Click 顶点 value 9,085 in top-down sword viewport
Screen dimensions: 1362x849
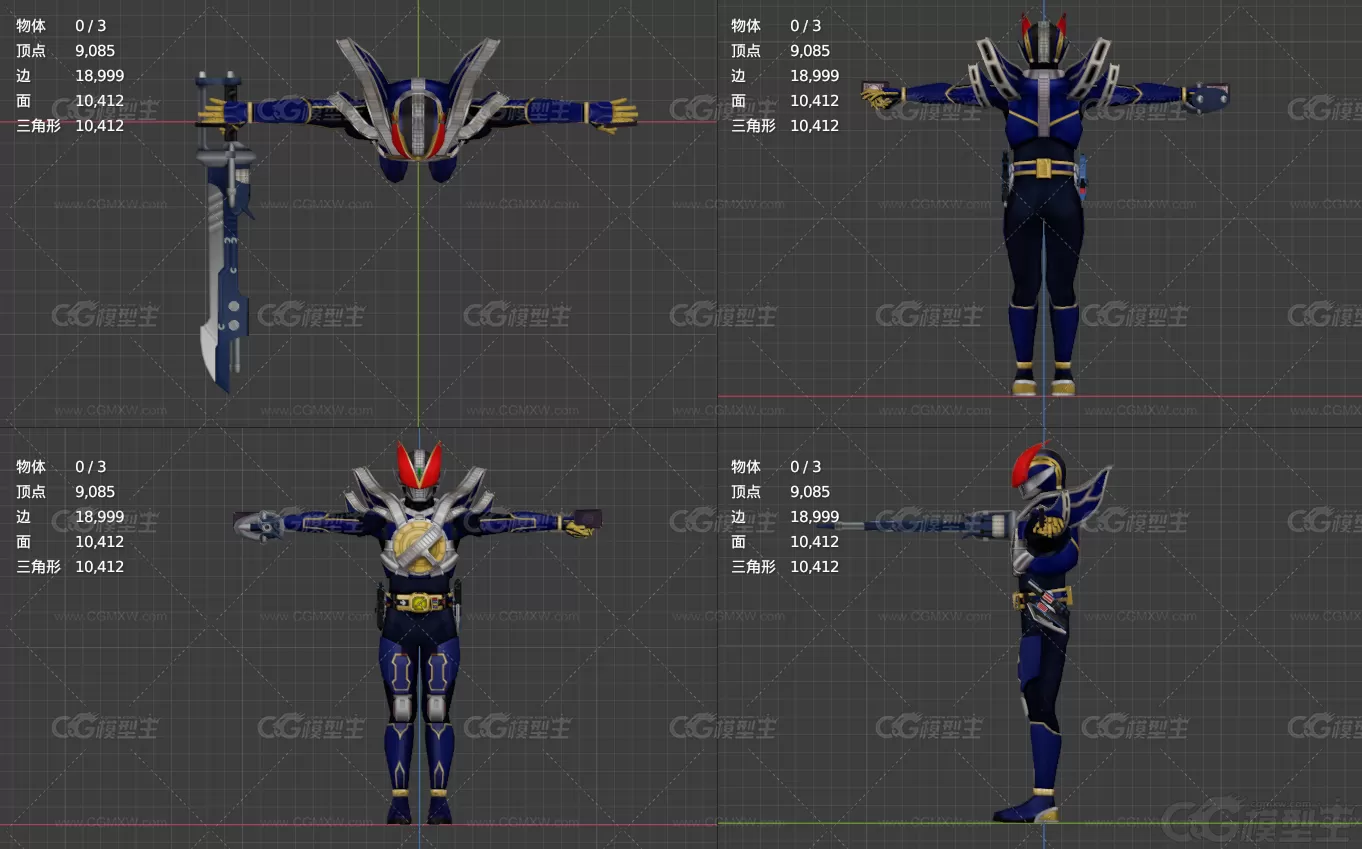pyautogui.click(x=95, y=50)
